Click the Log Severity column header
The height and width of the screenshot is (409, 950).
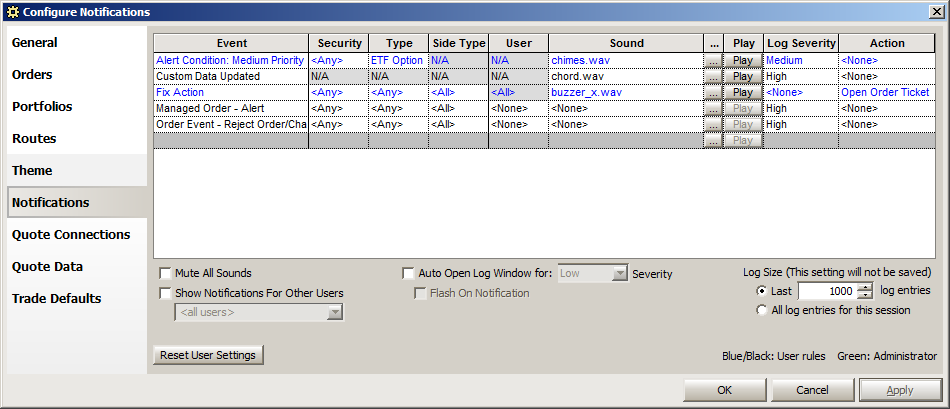[x=801, y=43]
